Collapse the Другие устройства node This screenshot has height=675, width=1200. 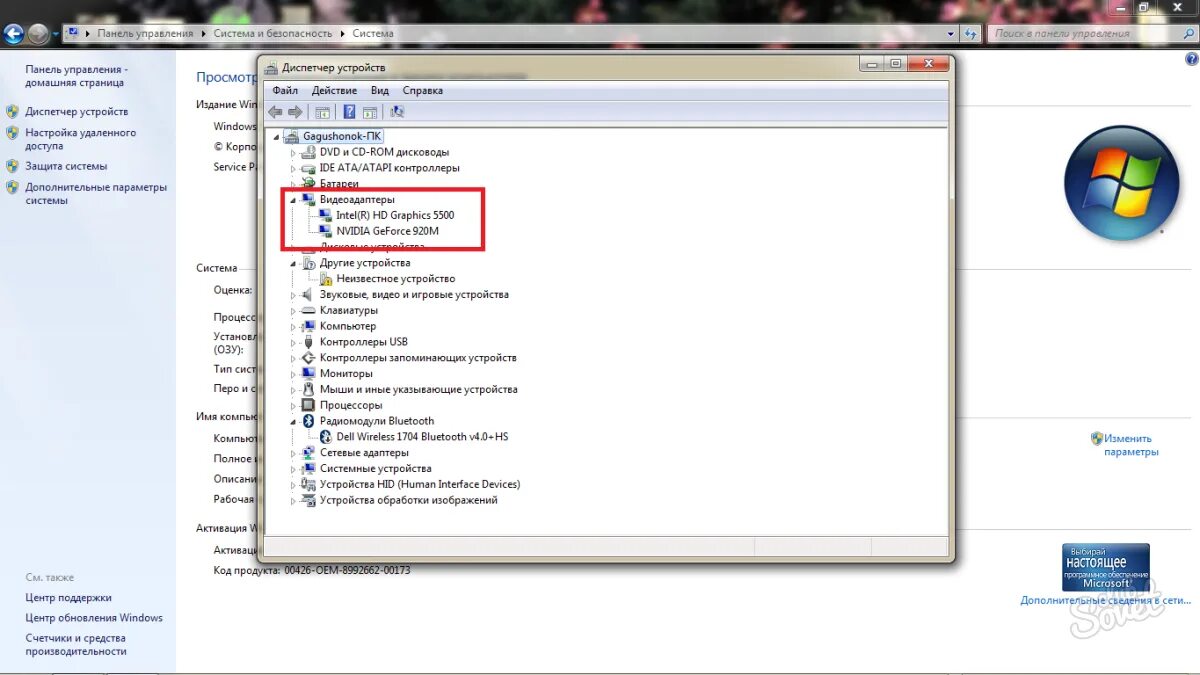tap(294, 264)
